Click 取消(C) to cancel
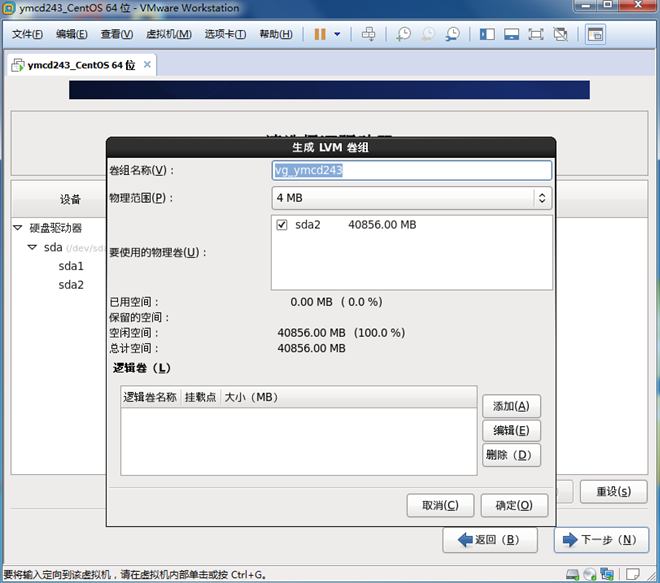The image size is (660, 583). 440,505
